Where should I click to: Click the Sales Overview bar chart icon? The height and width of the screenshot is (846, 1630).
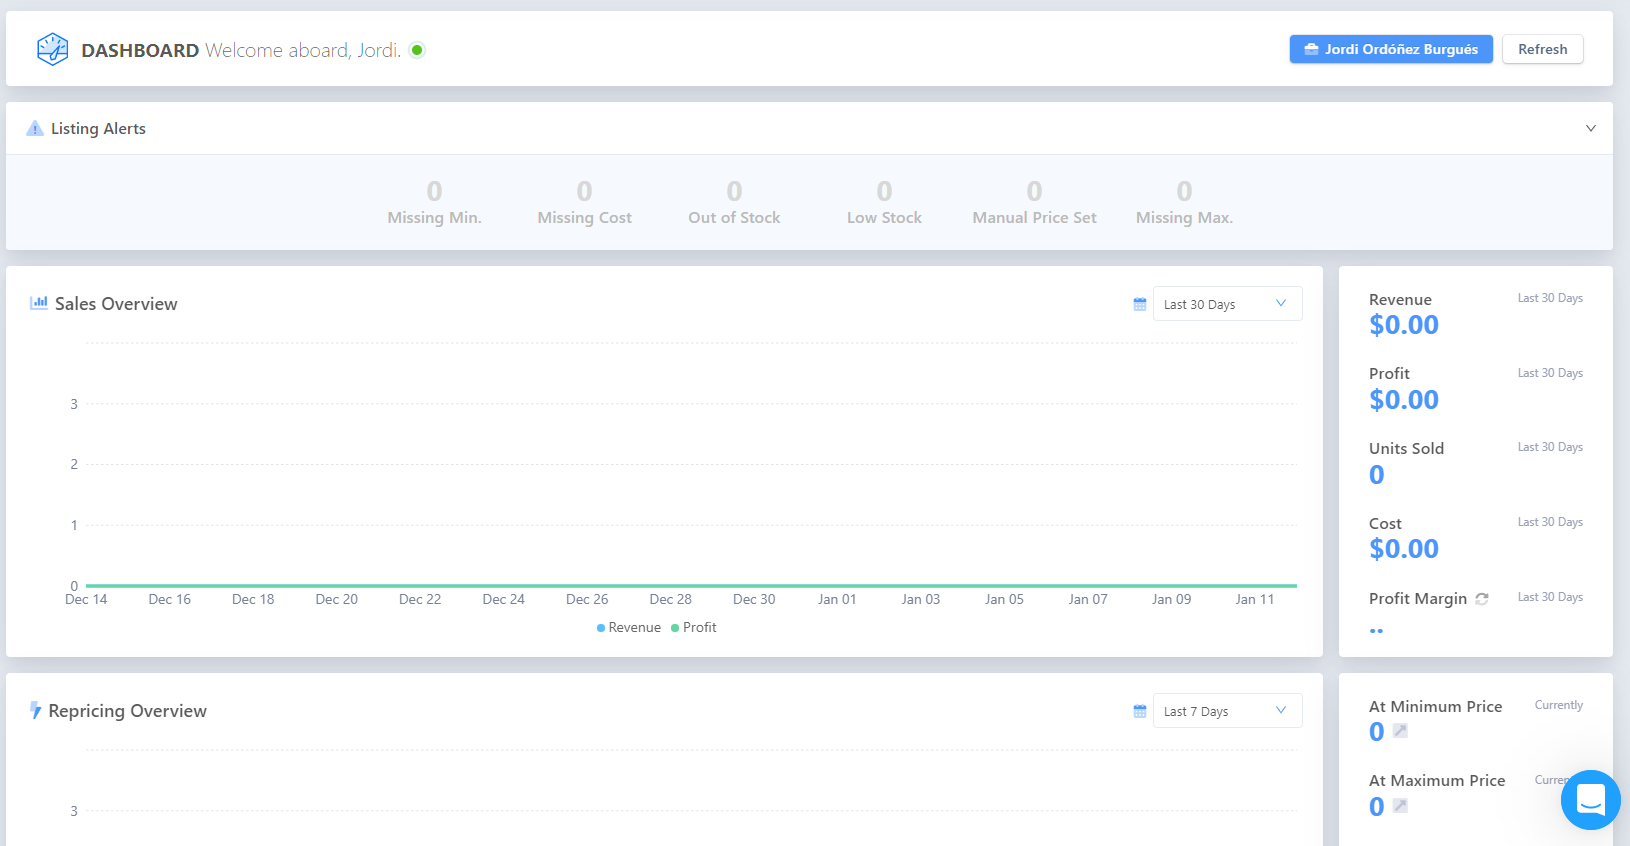39,303
